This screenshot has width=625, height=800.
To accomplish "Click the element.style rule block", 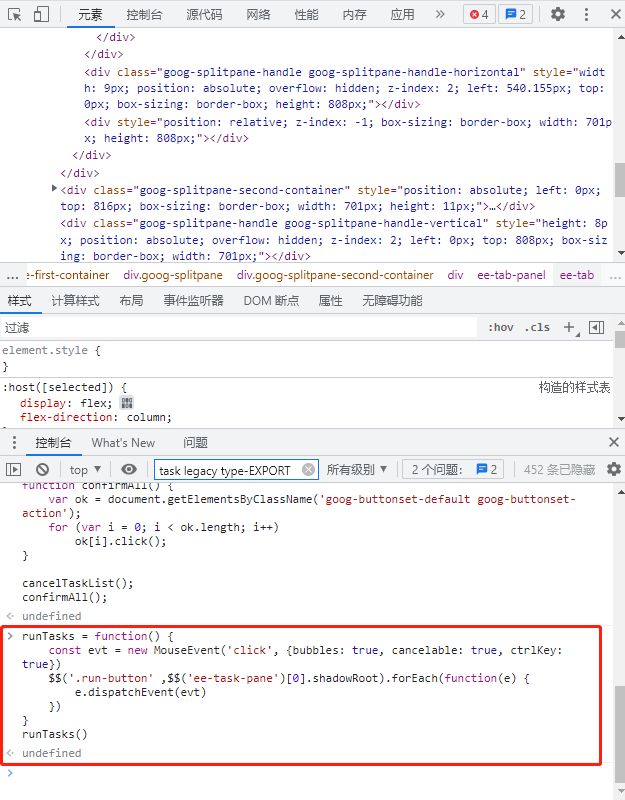I will click(306, 358).
